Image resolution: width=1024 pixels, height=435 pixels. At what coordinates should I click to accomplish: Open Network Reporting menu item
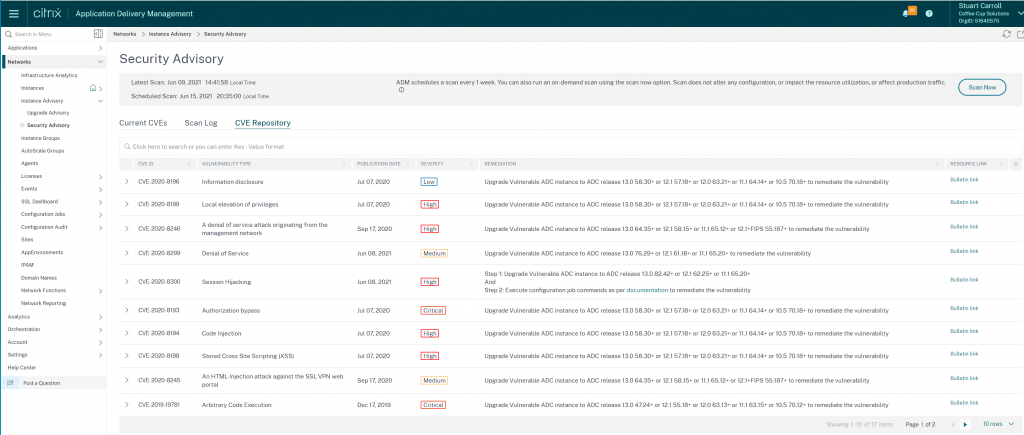[44, 304]
